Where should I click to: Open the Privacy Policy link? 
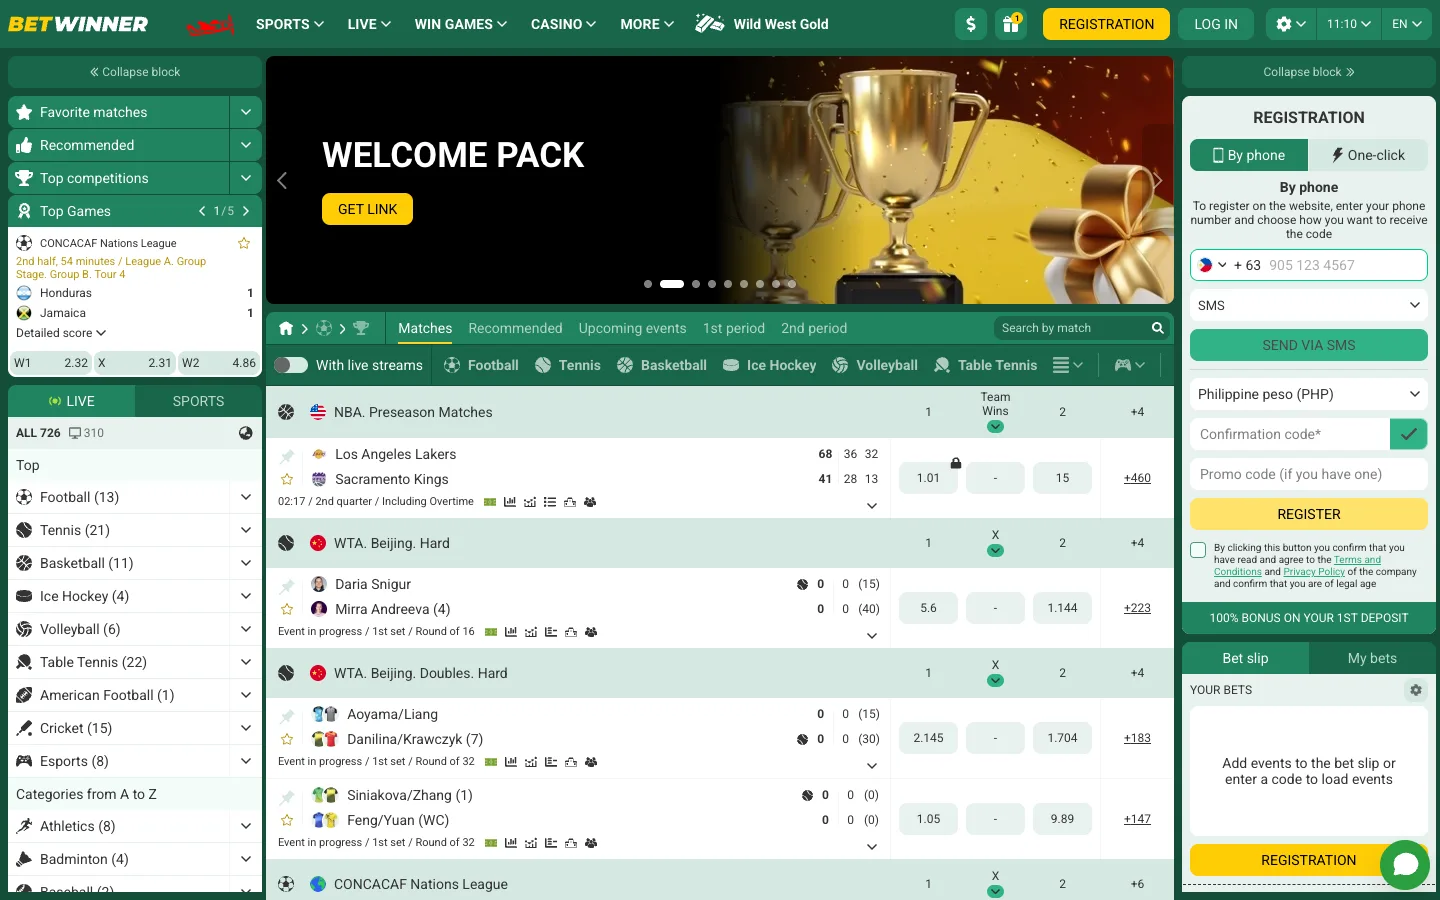tap(1314, 572)
